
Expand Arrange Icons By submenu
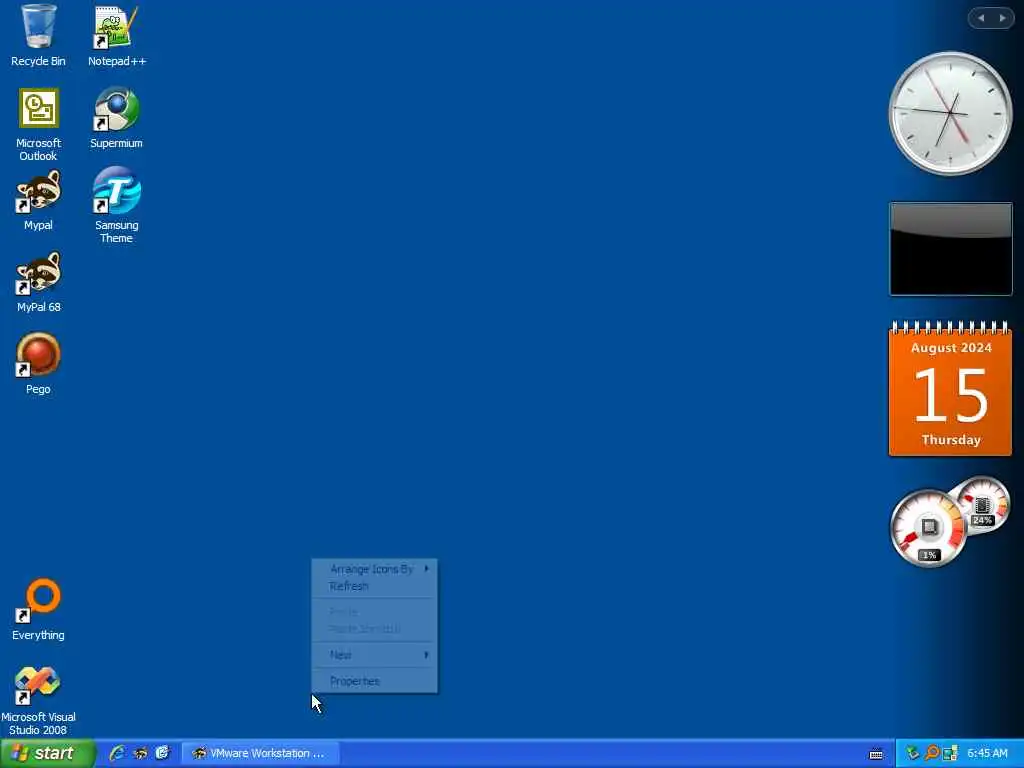[375, 569]
